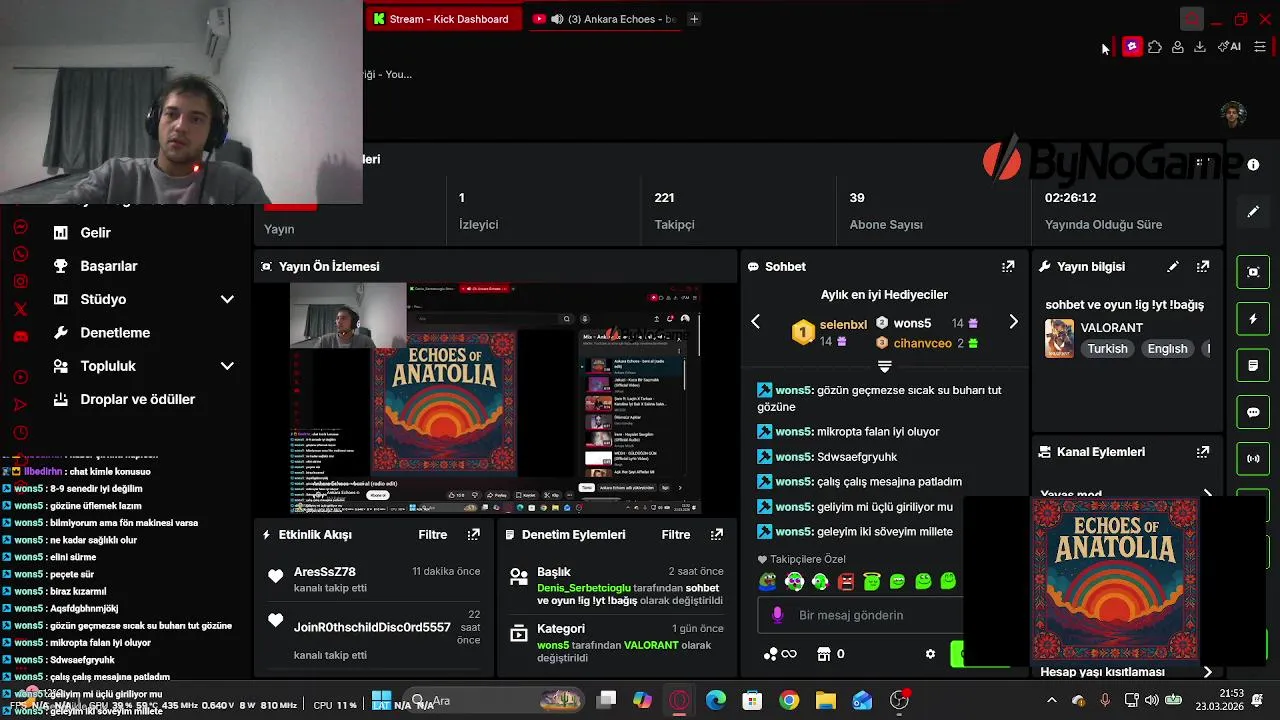Open Hesap yaşı kısıtlaması chevron
1280x720 pixels.
point(1208,672)
